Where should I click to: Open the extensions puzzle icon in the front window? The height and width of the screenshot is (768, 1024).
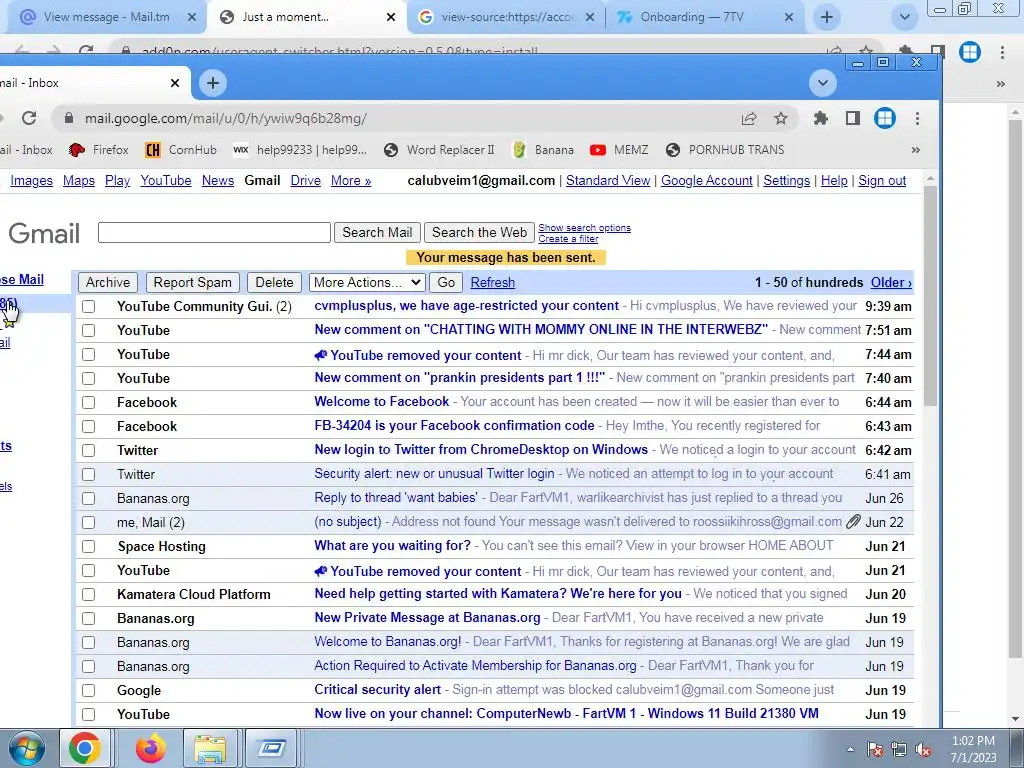[x=820, y=118]
